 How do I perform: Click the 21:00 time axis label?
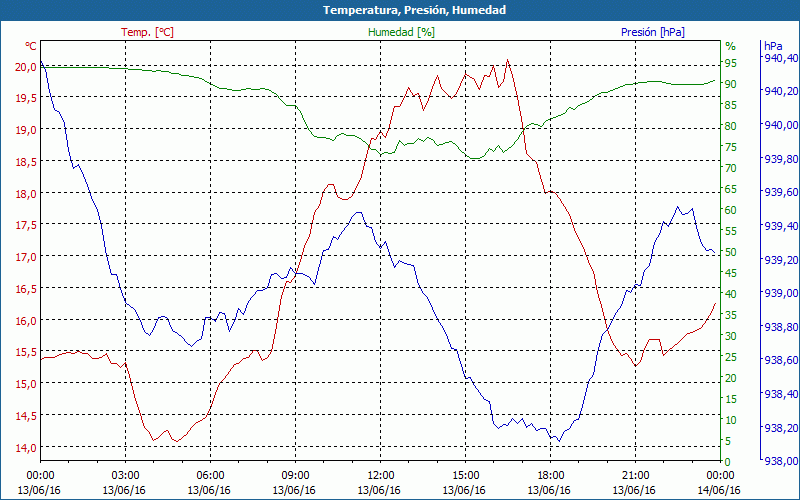pyautogui.click(x=636, y=476)
